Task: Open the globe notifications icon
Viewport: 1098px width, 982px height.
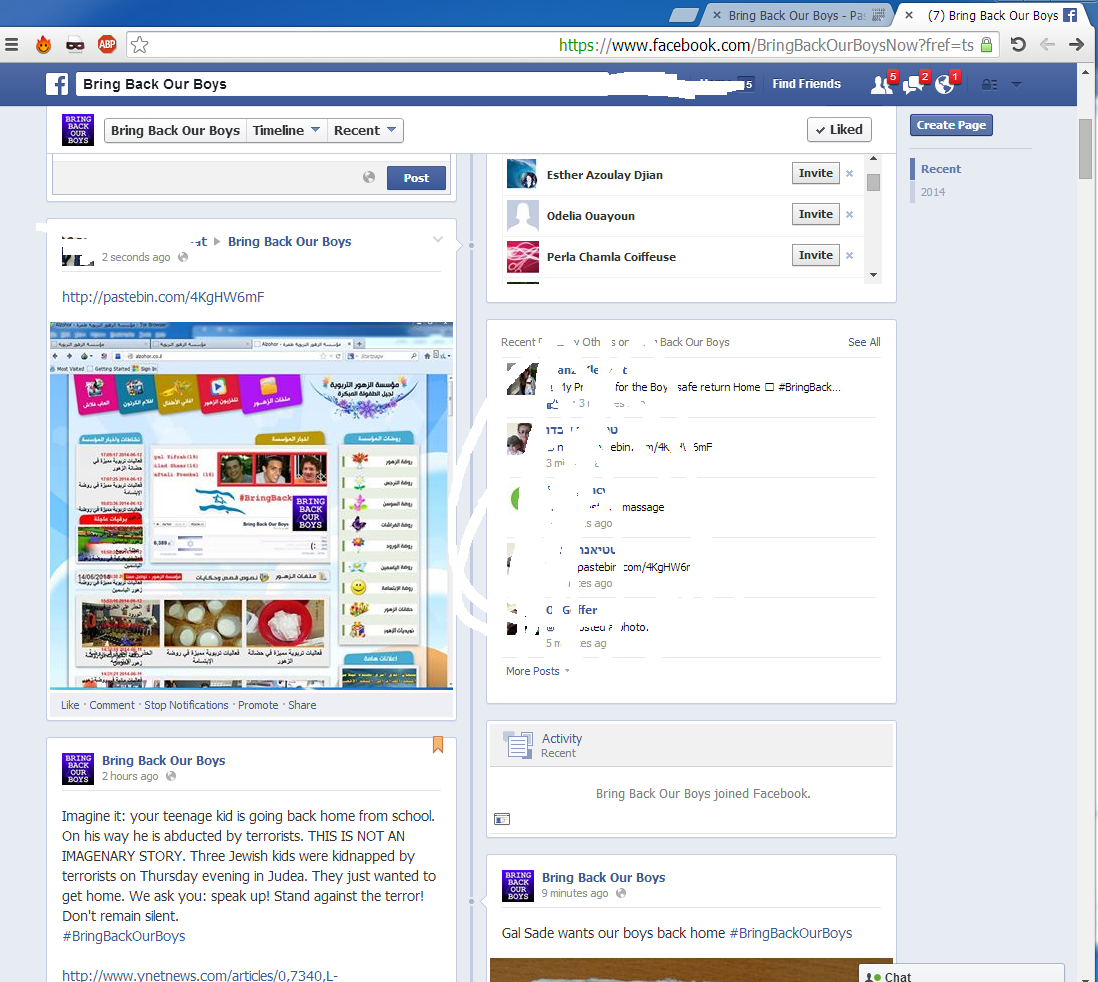Action: coord(944,85)
